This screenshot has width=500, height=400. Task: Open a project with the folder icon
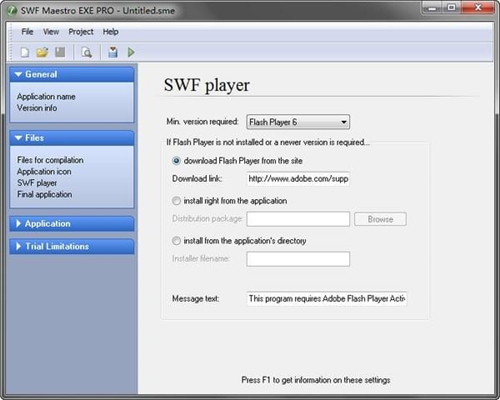point(42,52)
